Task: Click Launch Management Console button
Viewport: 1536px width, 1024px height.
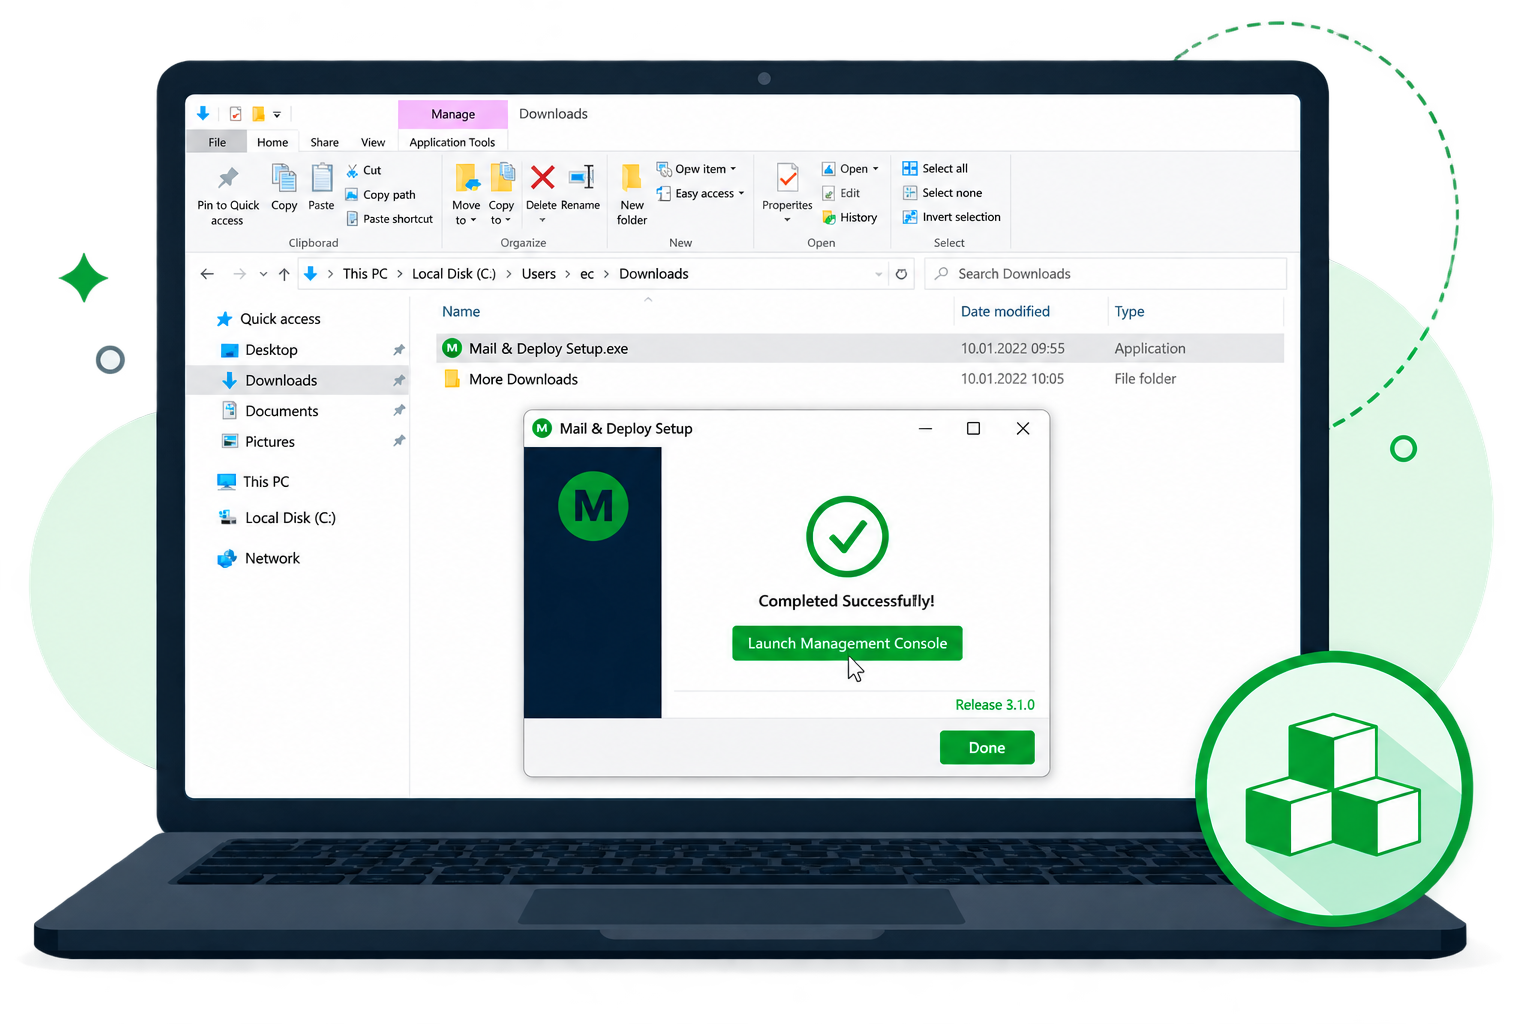Action: point(847,643)
